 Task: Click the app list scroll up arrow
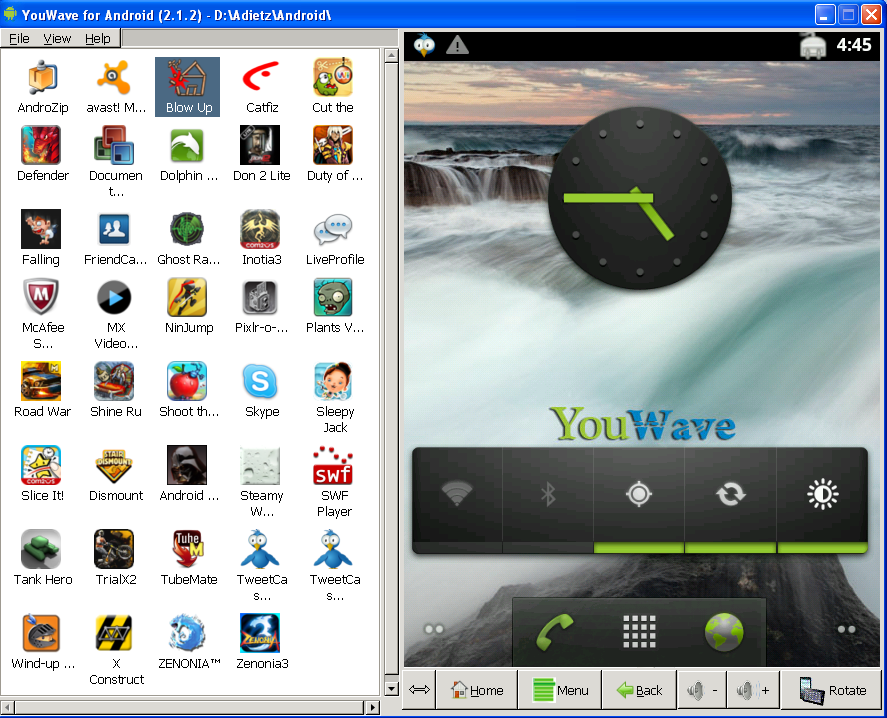(x=391, y=55)
